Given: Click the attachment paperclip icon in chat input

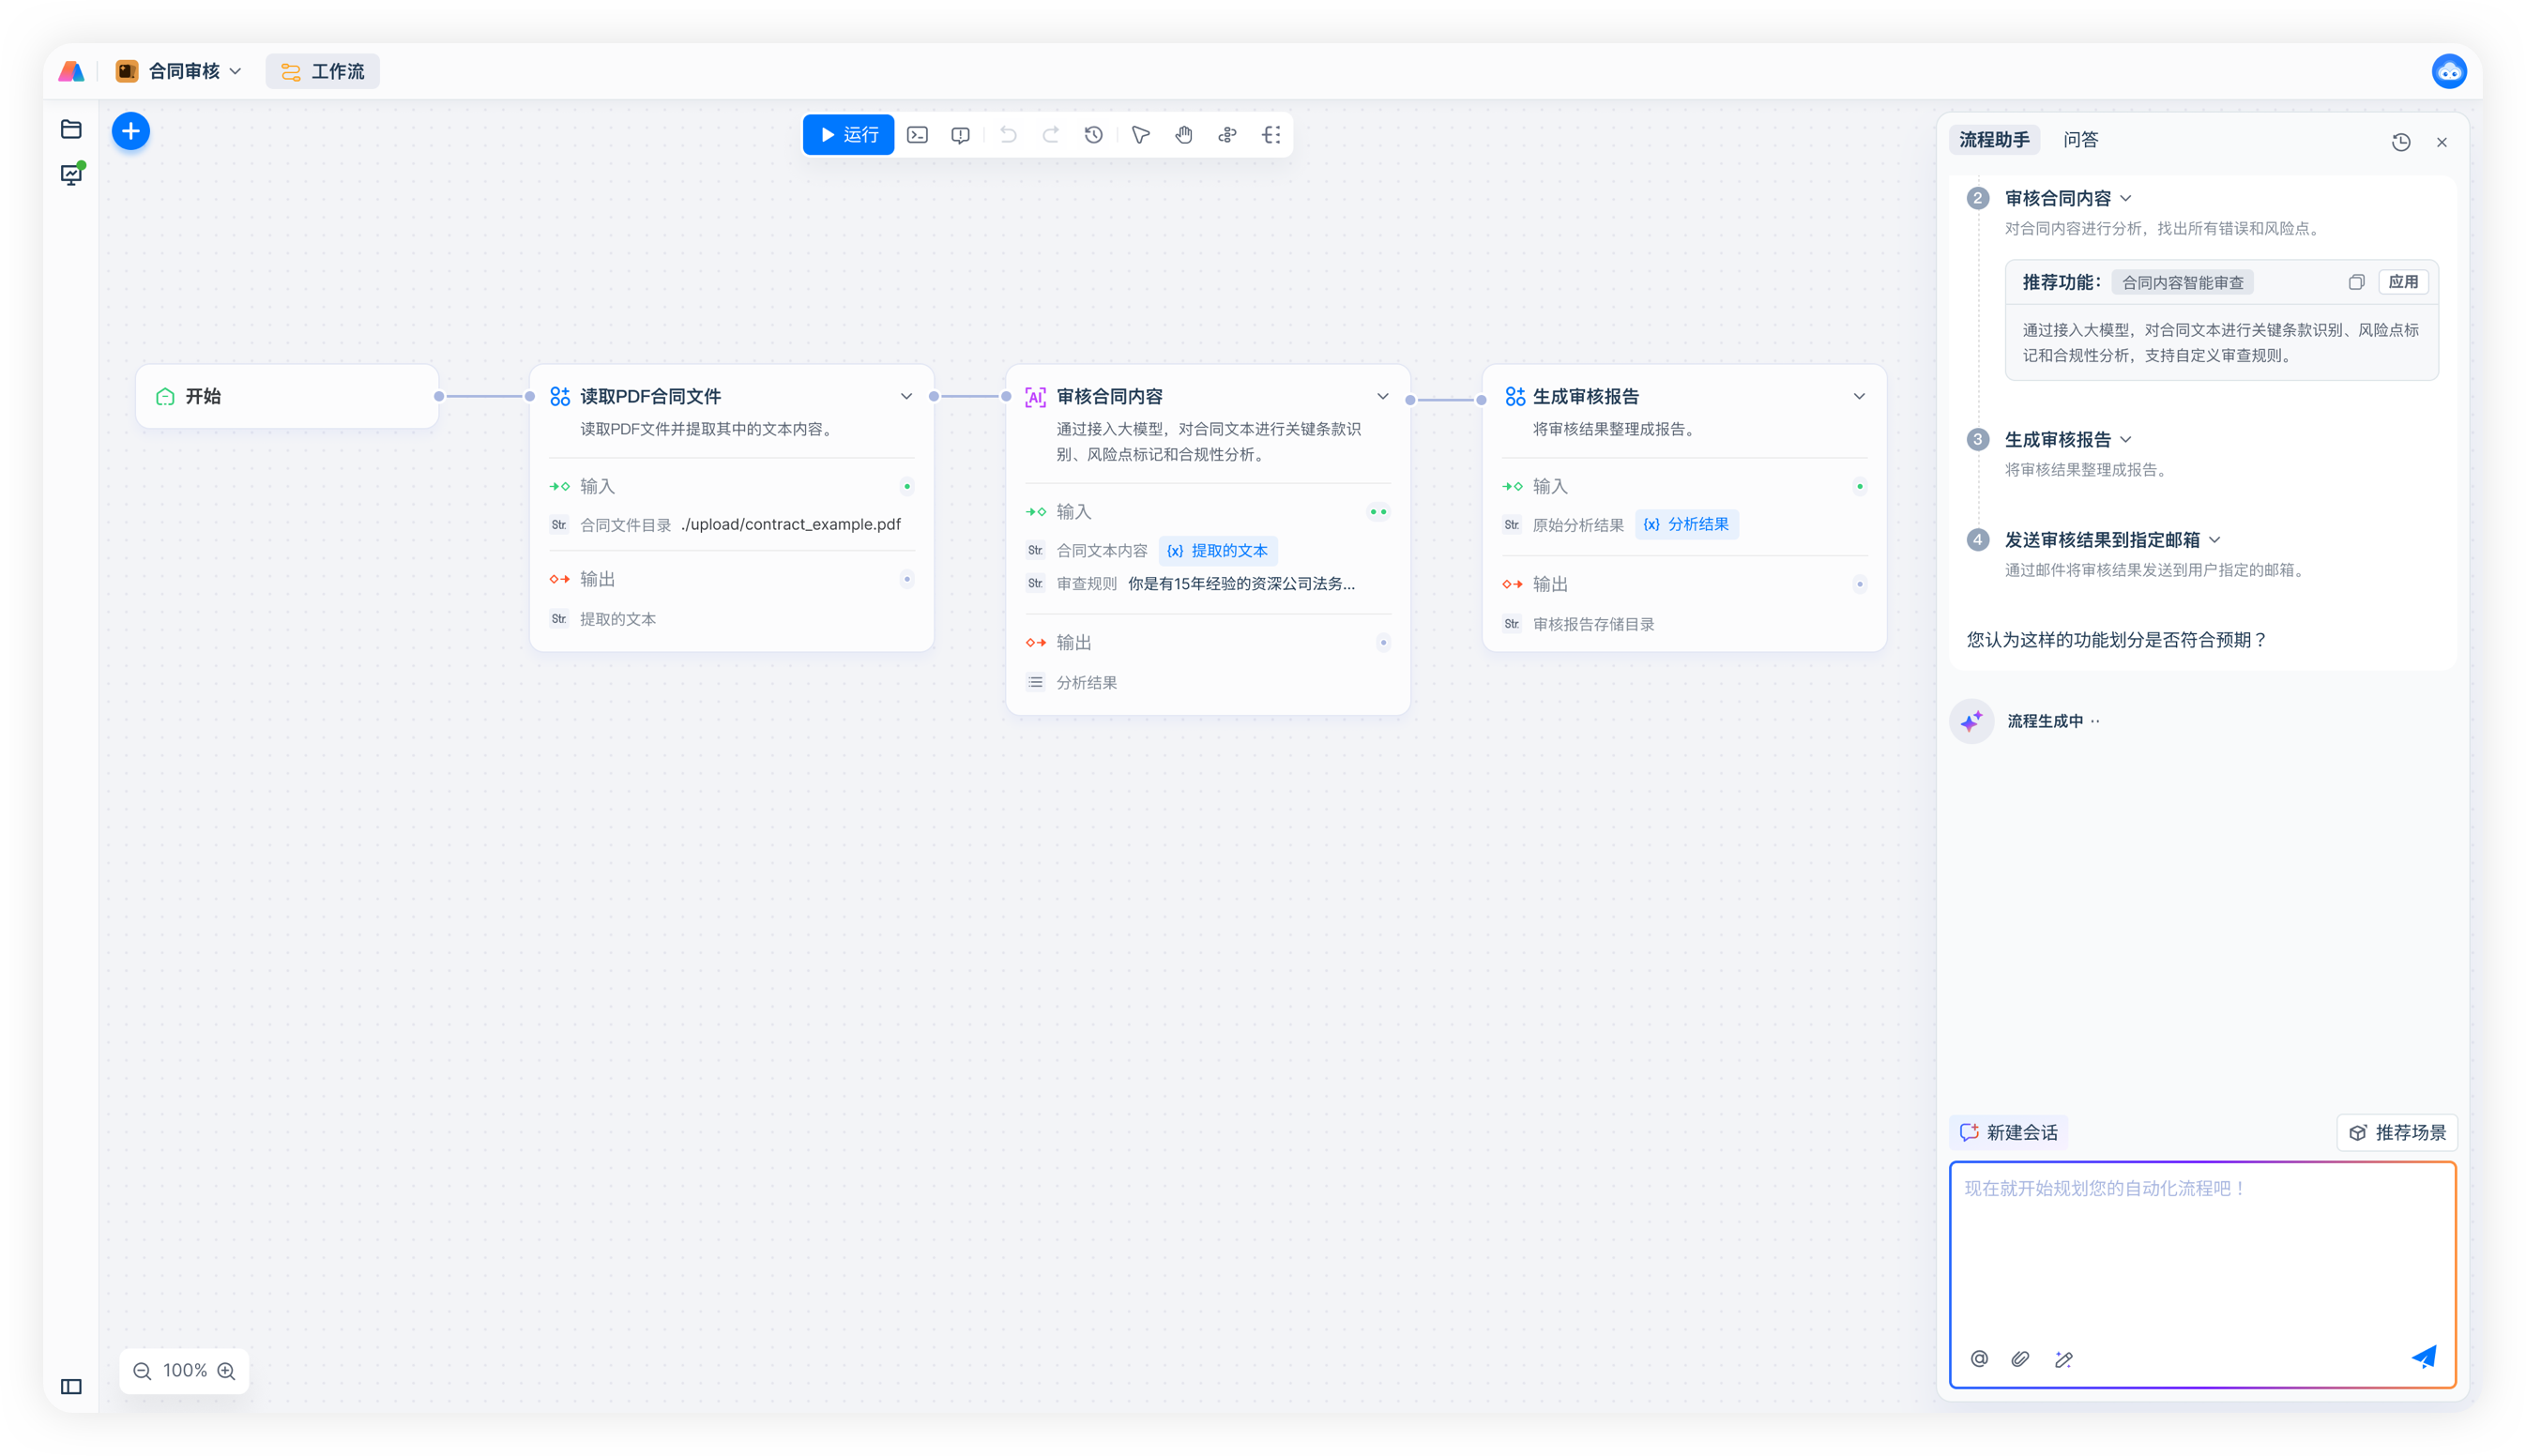Looking at the screenshot, I should 2020,1359.
